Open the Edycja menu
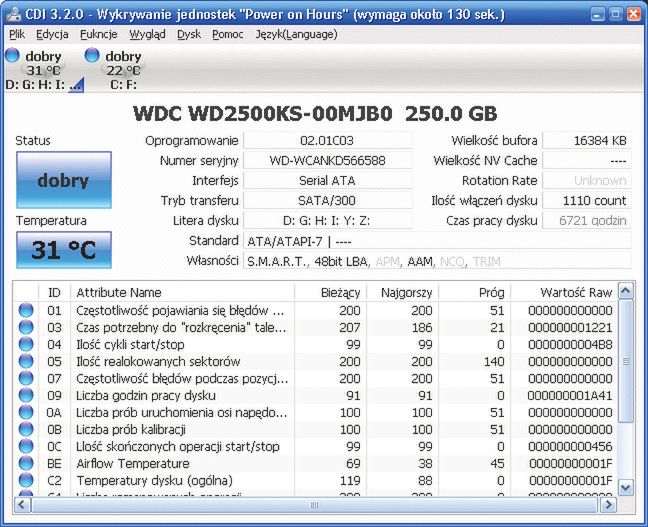648x527 pixels. coord(52,34)
